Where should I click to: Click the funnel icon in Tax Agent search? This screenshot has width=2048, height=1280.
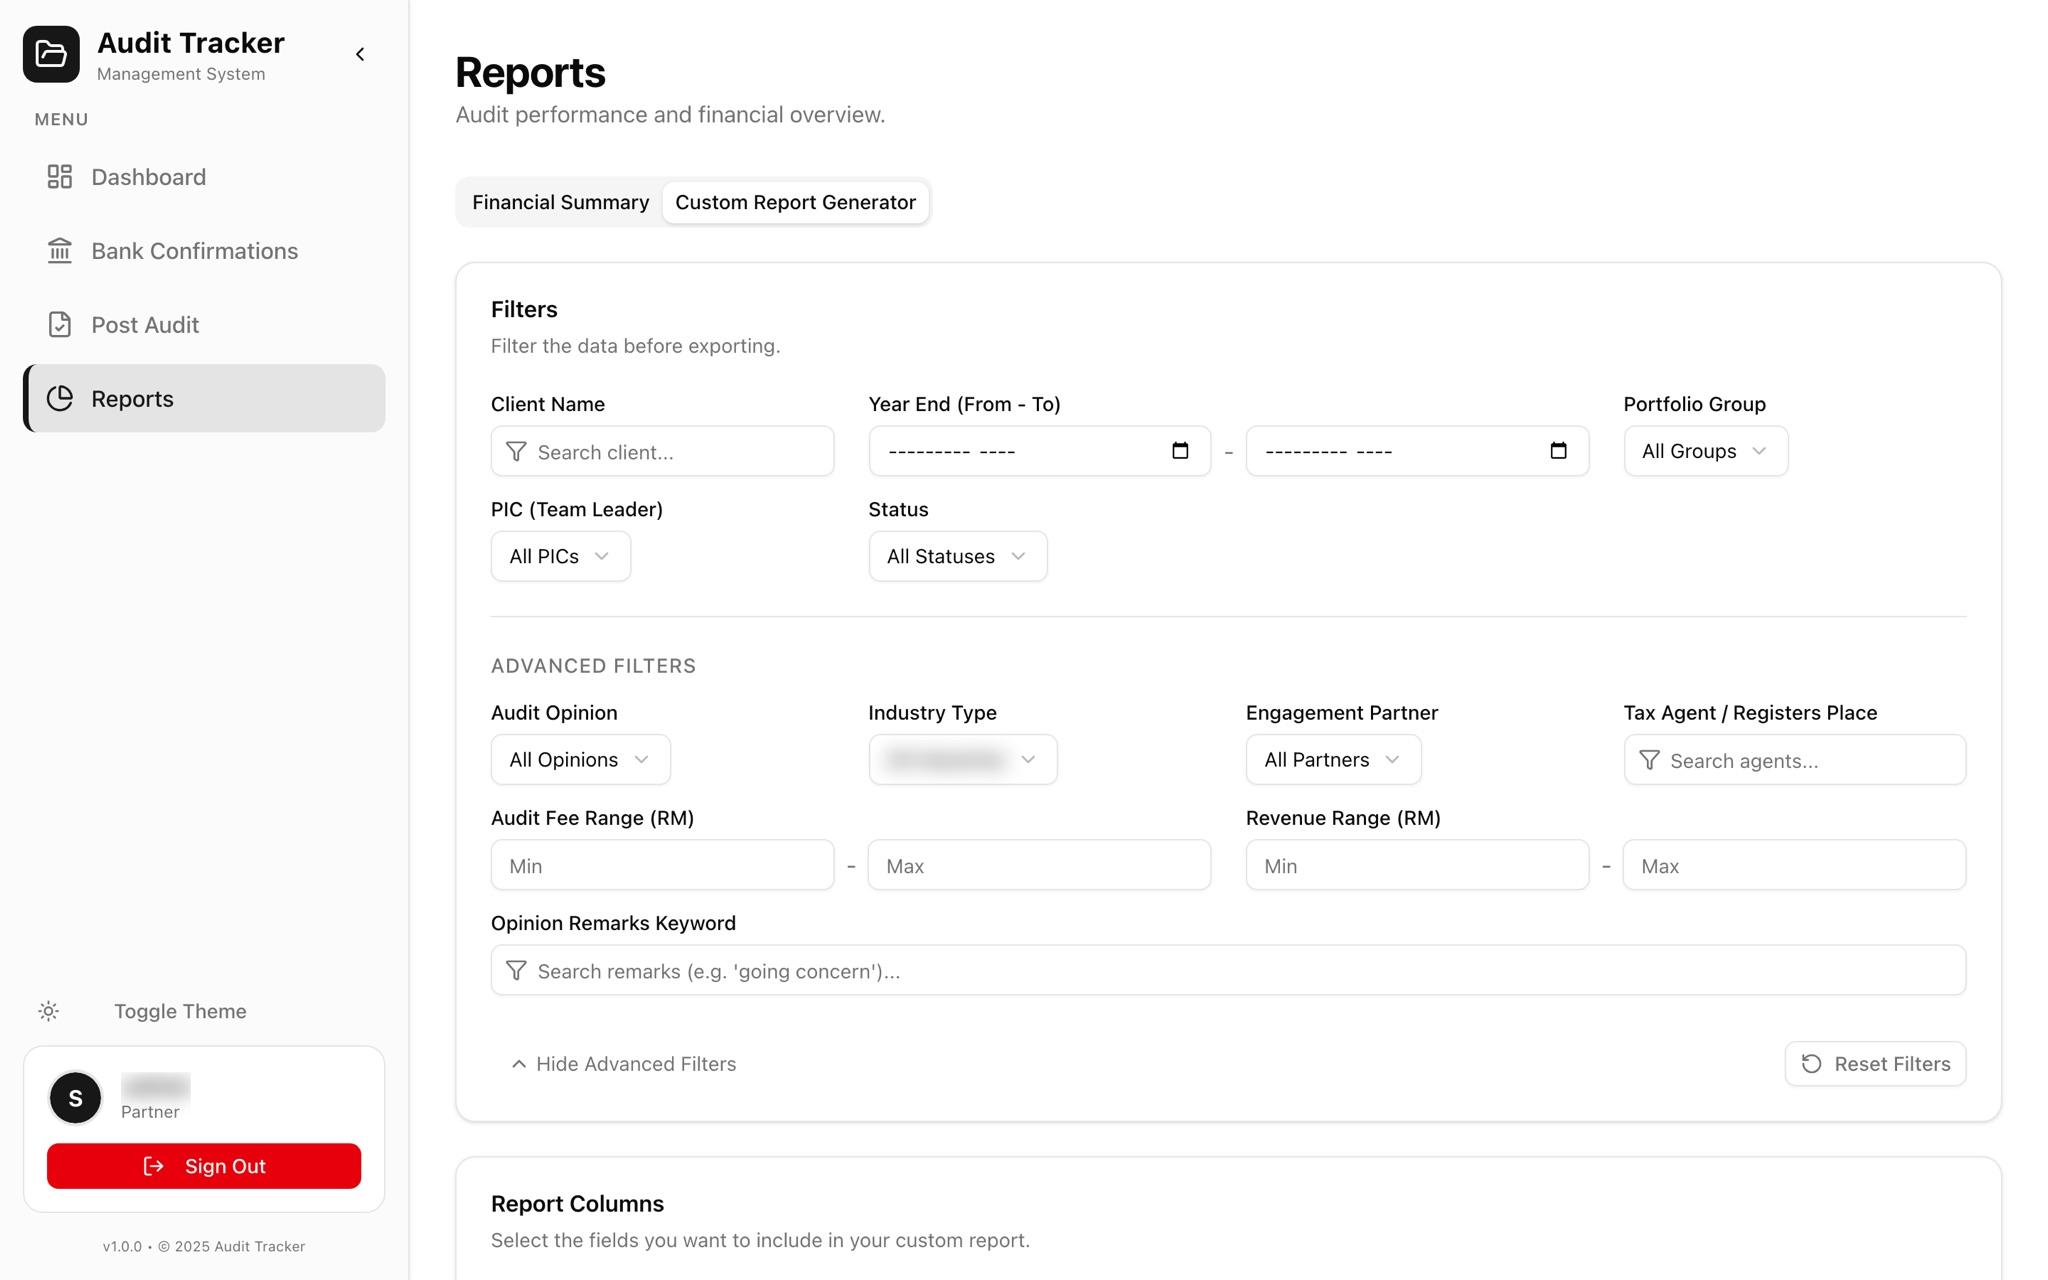pos(1649,761)
